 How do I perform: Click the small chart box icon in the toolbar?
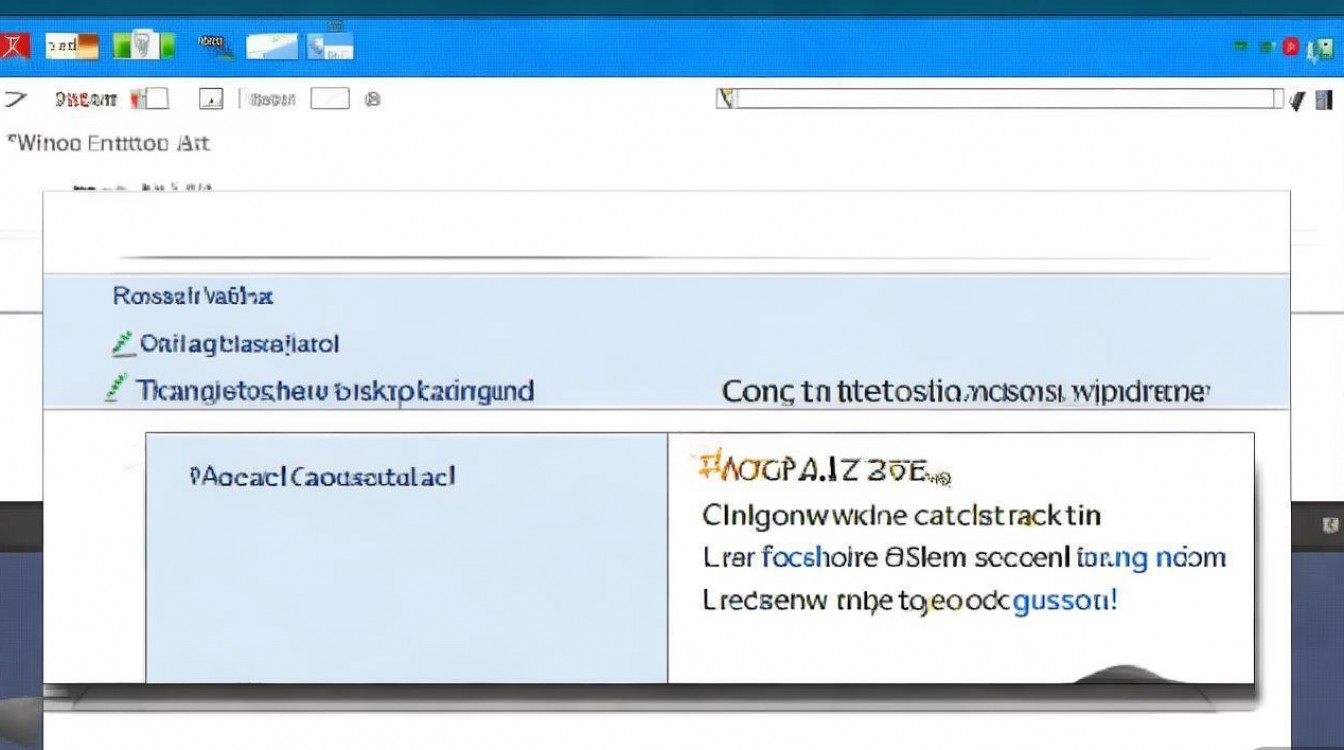click(211, 99)
